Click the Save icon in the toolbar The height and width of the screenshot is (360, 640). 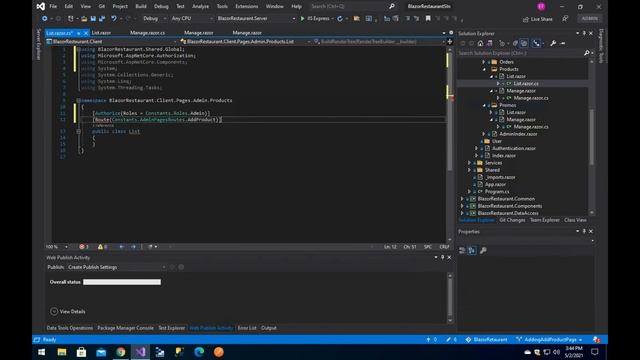pos(93,18)
